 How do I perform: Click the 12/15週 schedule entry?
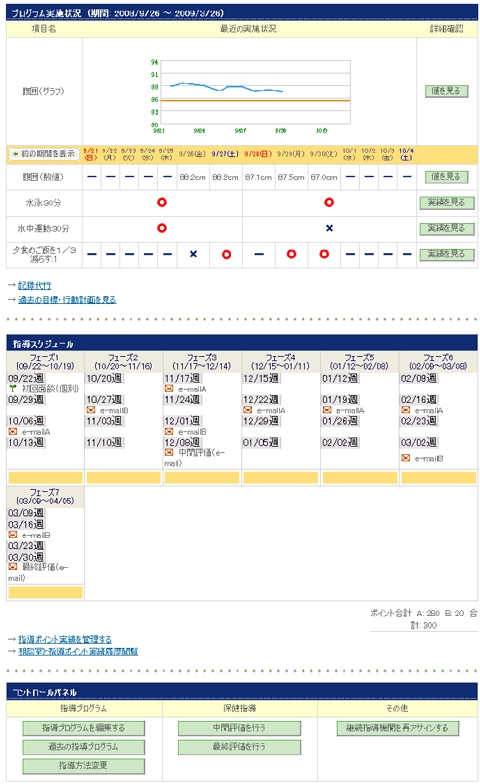pyautogui.click(x=262, y=378)
